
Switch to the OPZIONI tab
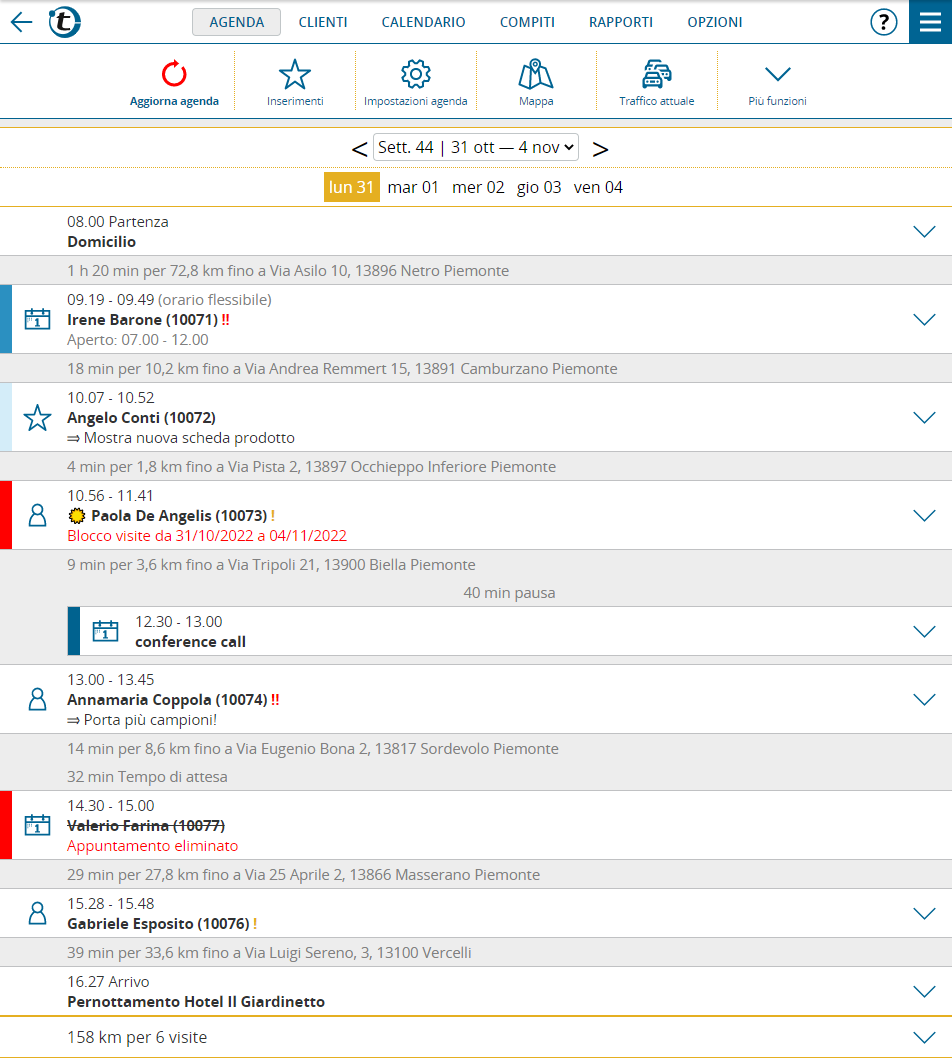(715, 22)
